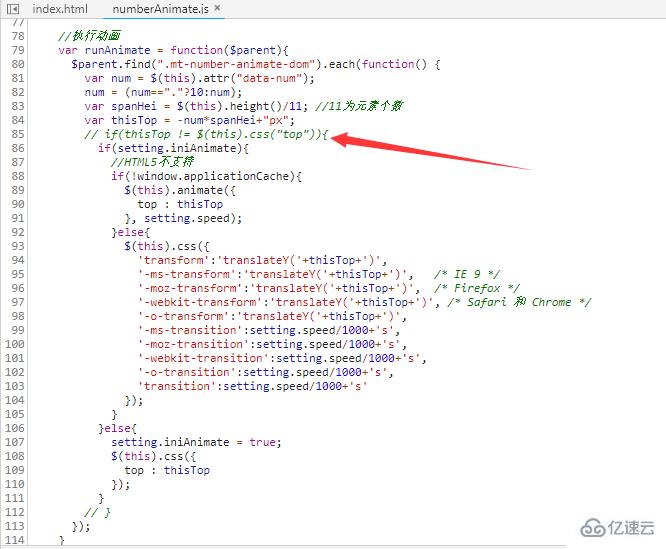Click the '-webkit-transition' property string
Viewport: 666px width, 549px height.
click(203, 358)
